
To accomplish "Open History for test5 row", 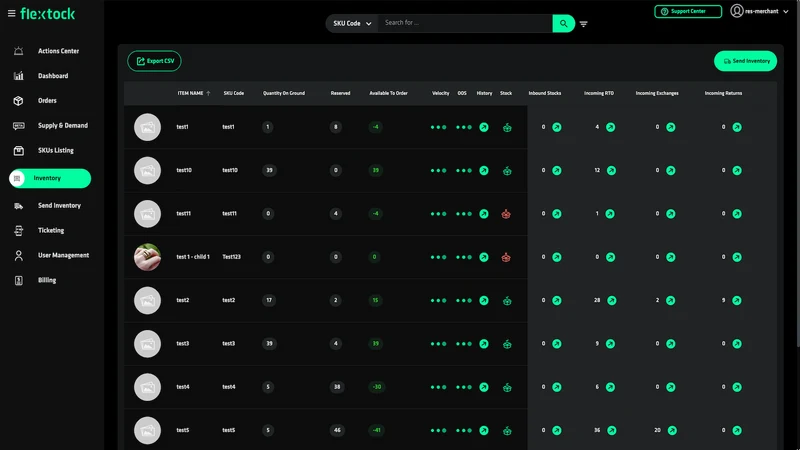I will (484, 431).
